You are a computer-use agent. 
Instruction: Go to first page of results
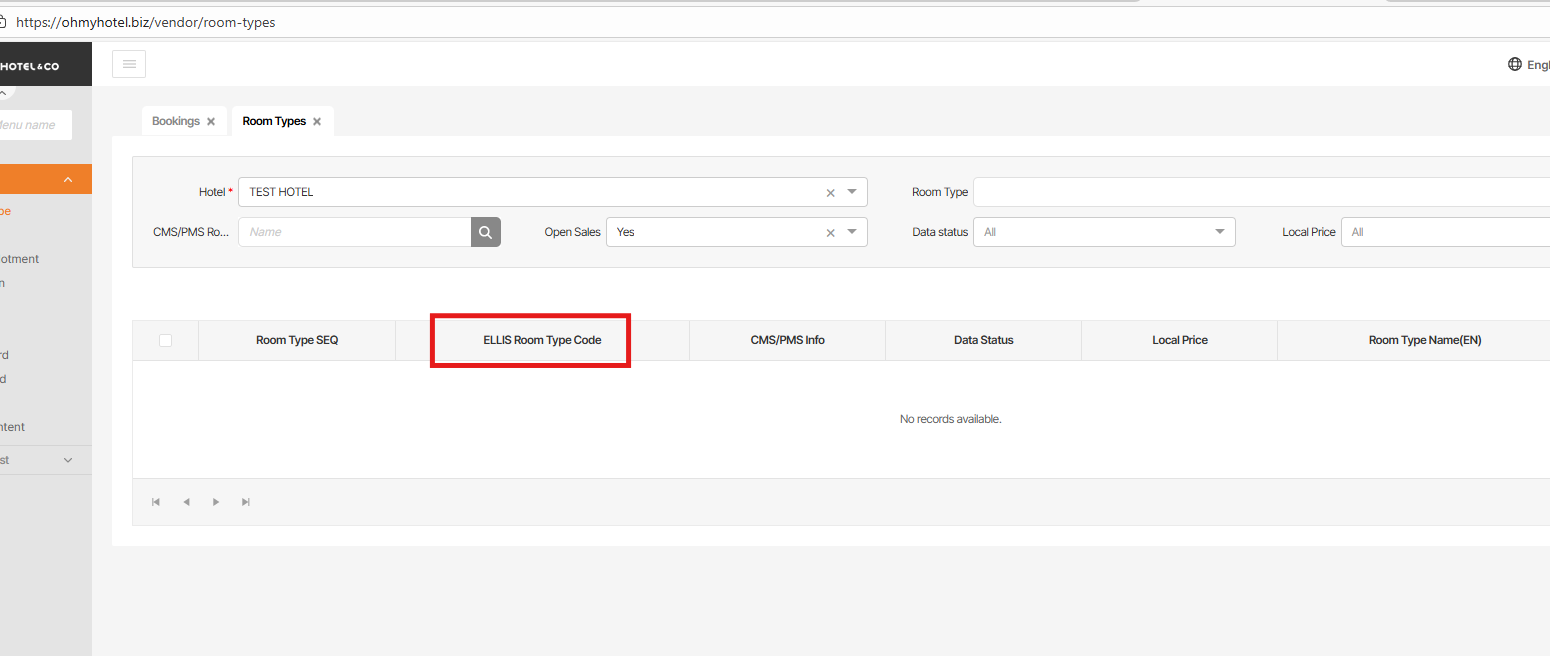(156, 502)
